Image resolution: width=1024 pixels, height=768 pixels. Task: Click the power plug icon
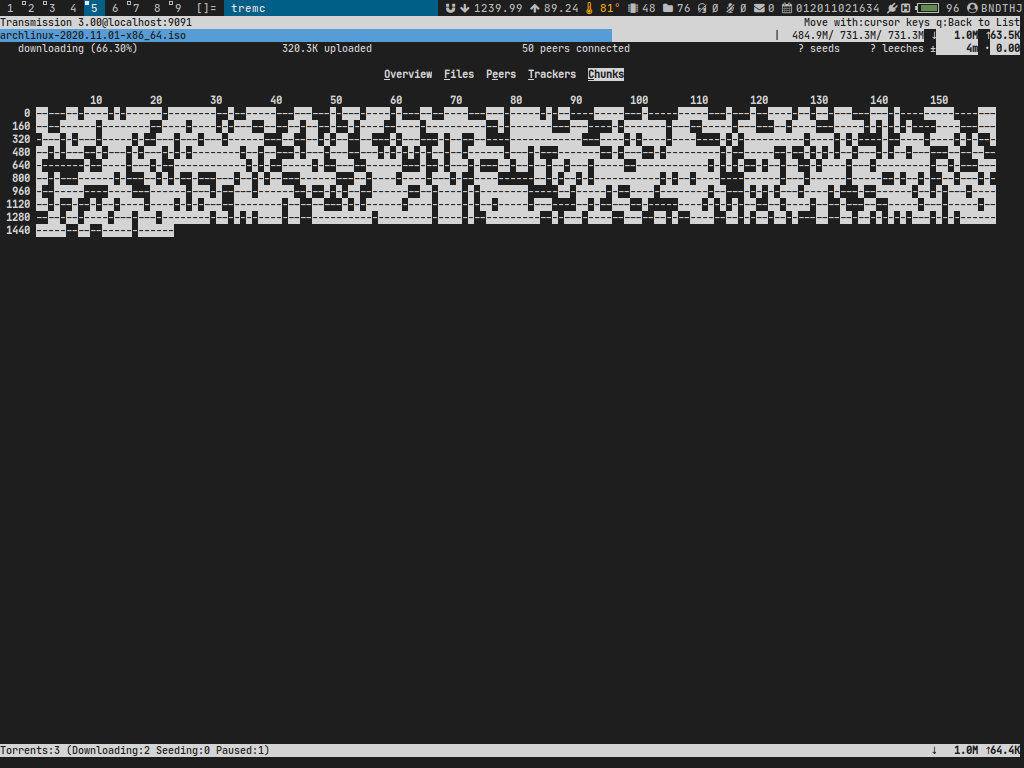[x=891, y=8]
